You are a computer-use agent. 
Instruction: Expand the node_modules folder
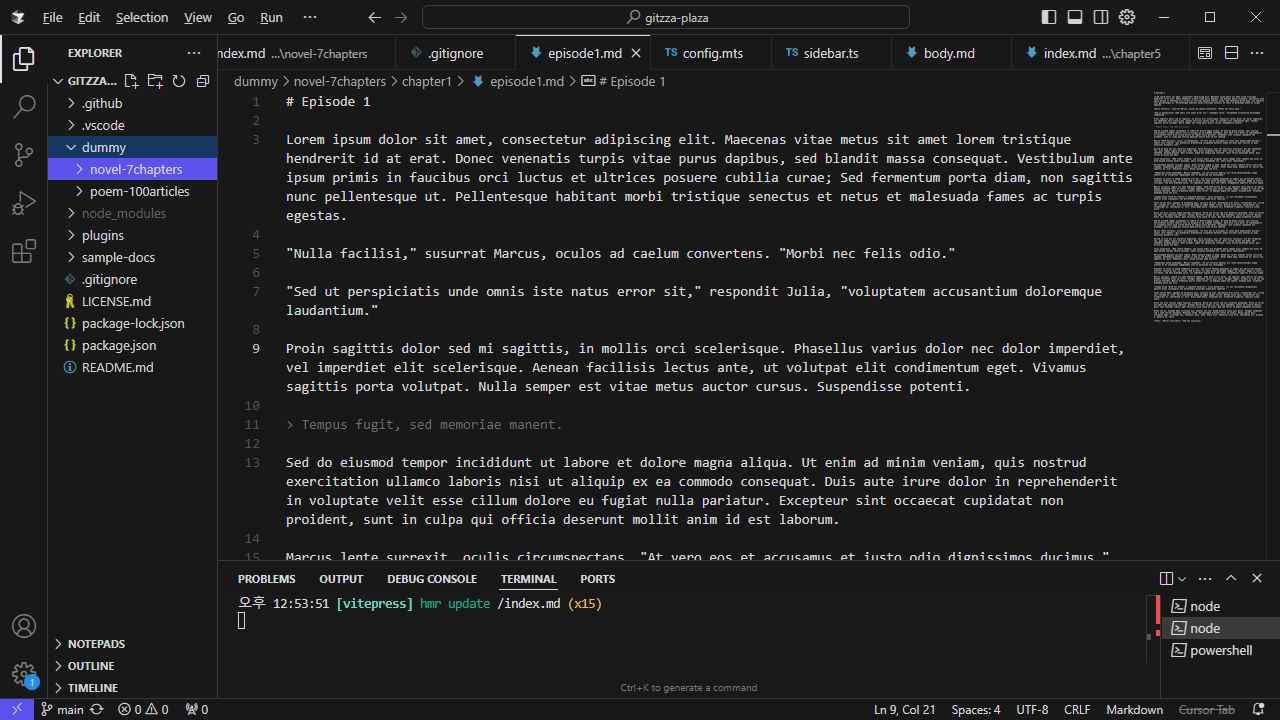[132, 213]
